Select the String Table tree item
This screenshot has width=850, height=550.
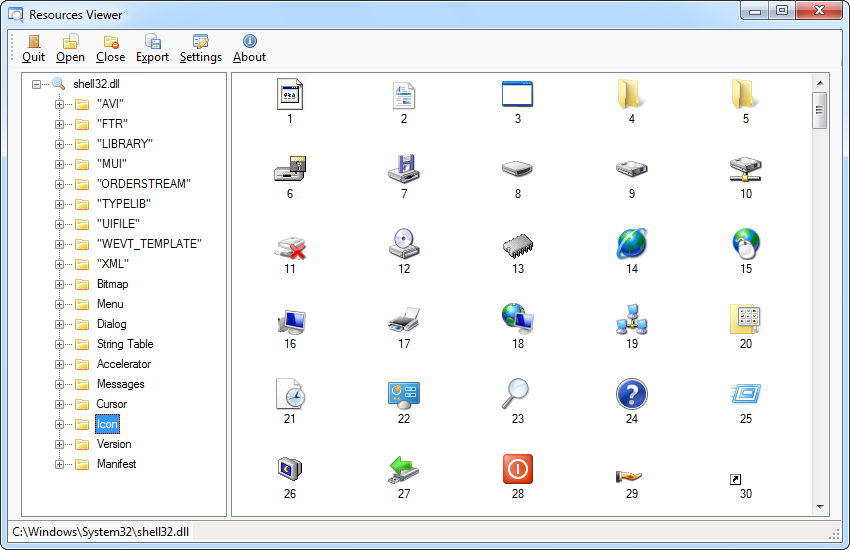point(125,344)
